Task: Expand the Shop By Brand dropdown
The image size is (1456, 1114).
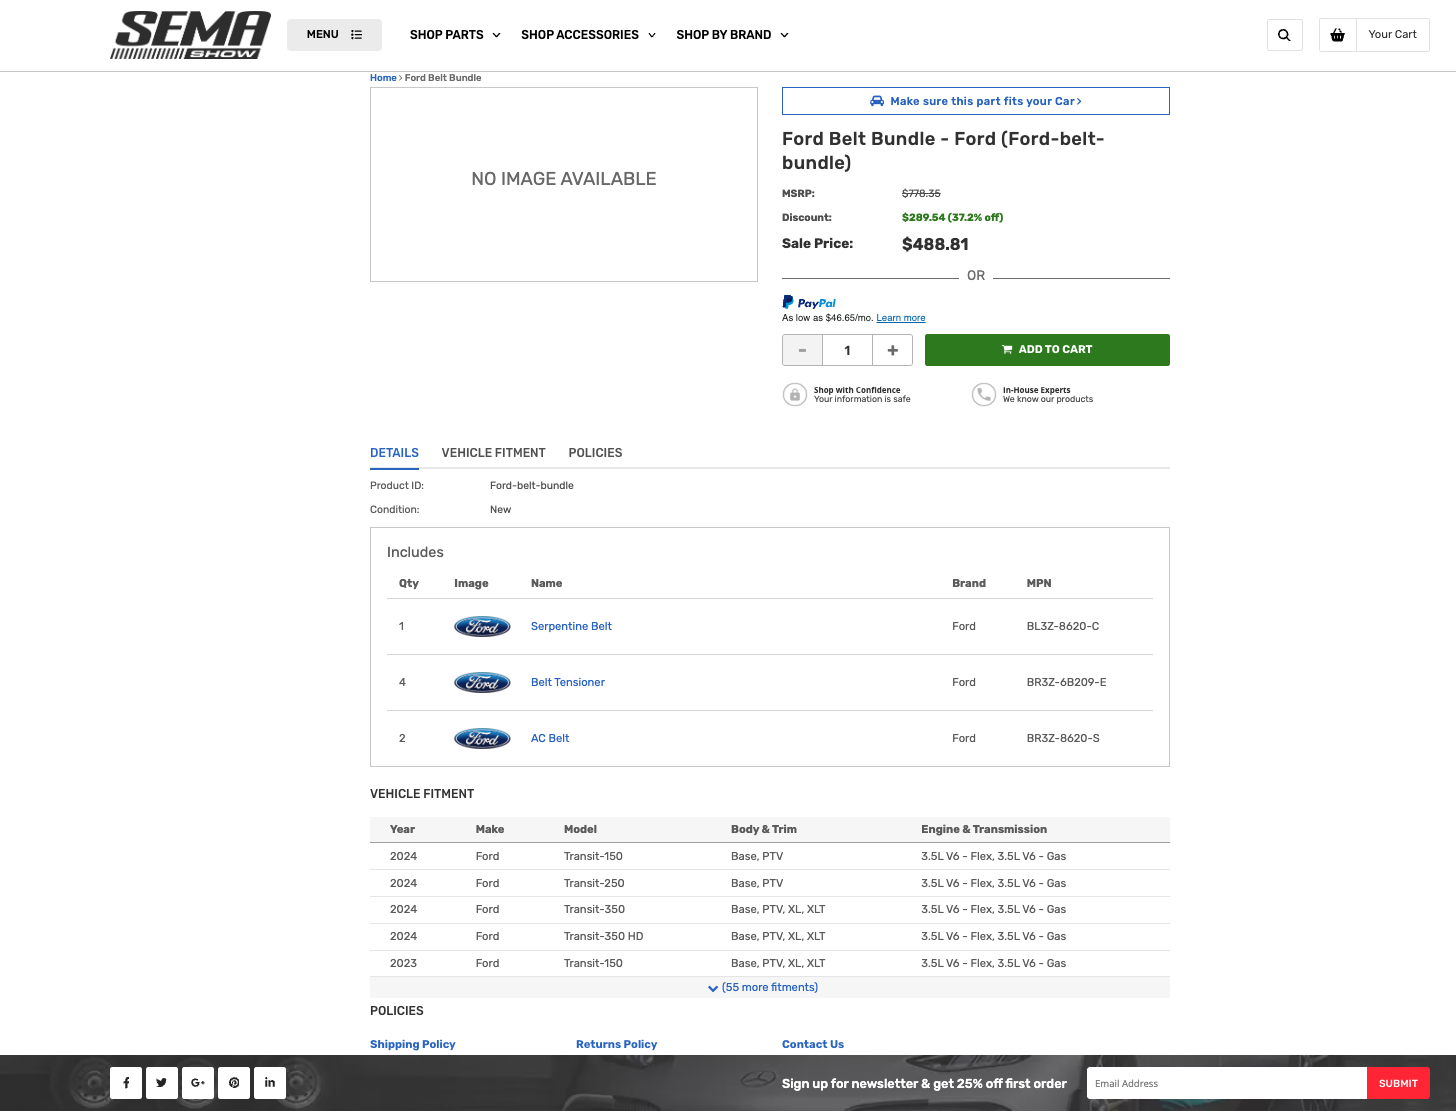Action: coord(732,35)
